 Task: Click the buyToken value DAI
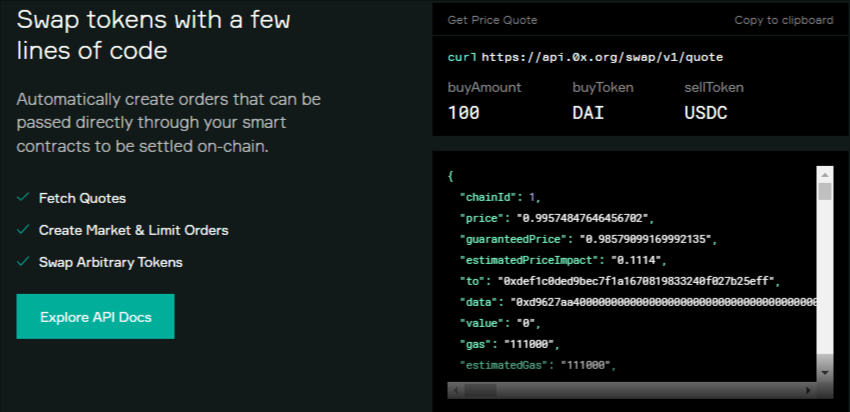(588, 113)
